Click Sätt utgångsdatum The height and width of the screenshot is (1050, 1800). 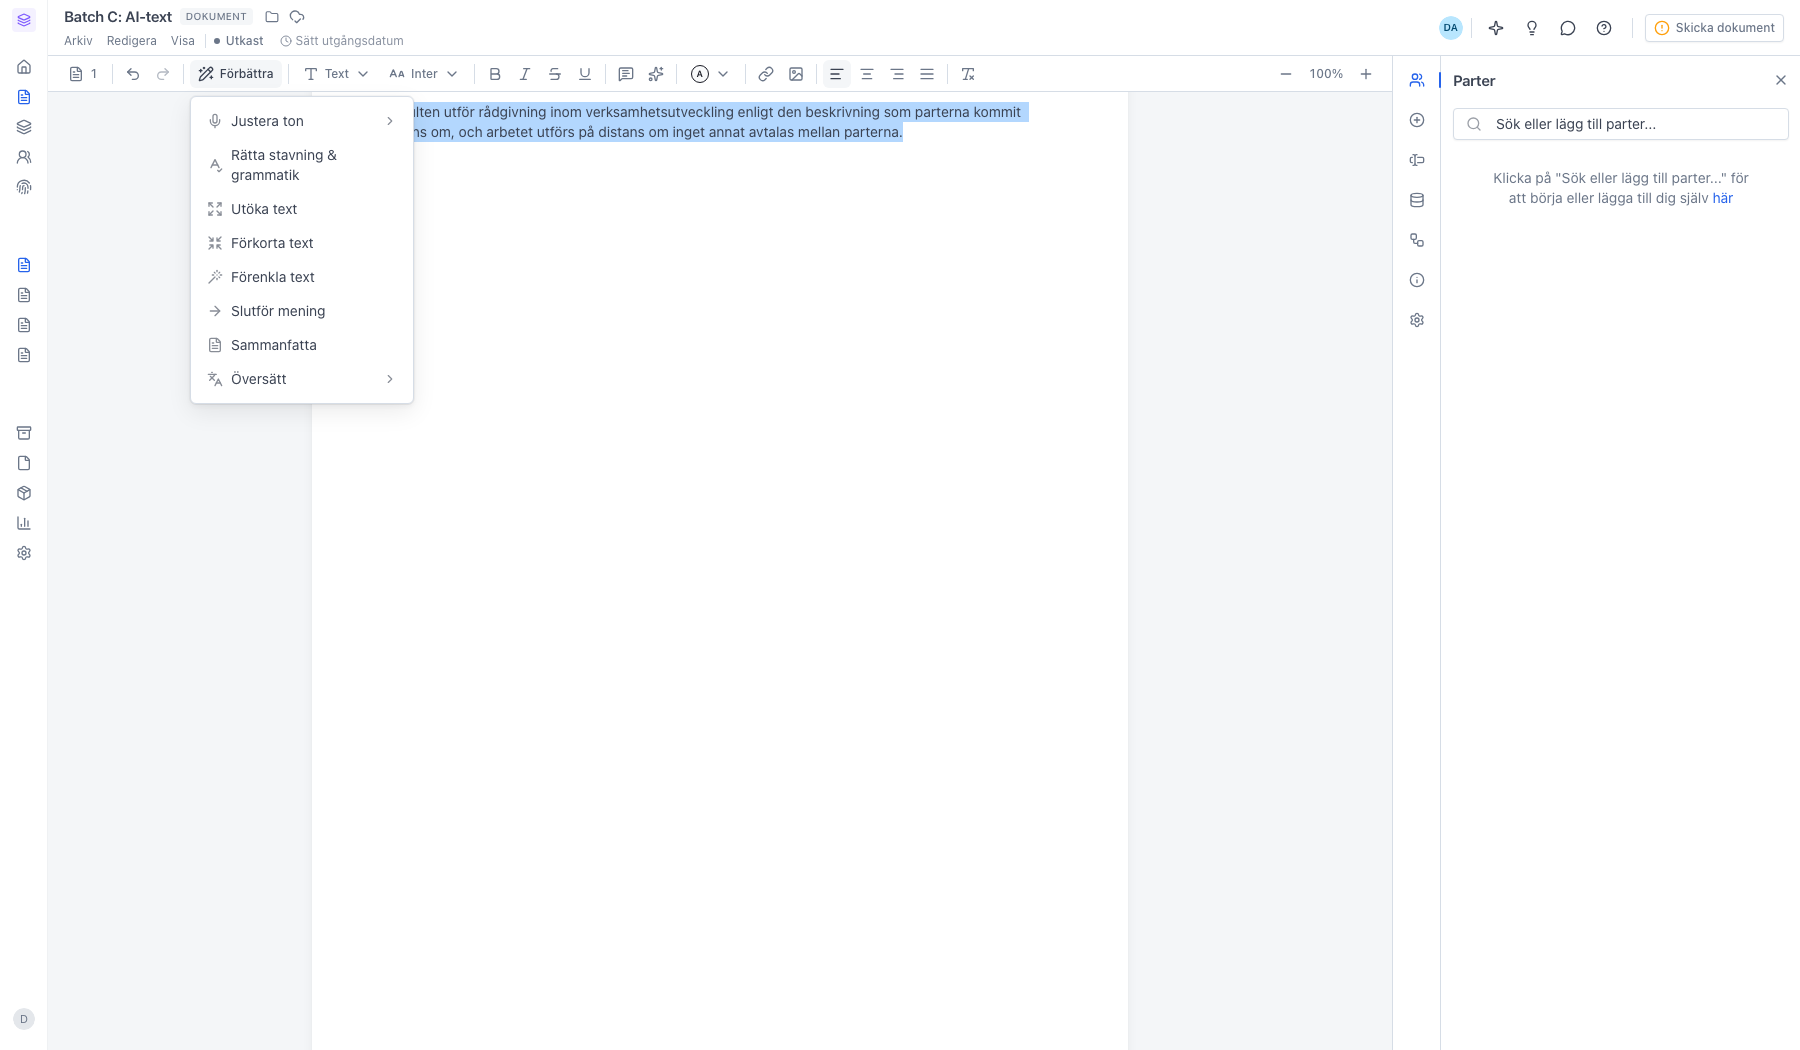coord(342,41)
